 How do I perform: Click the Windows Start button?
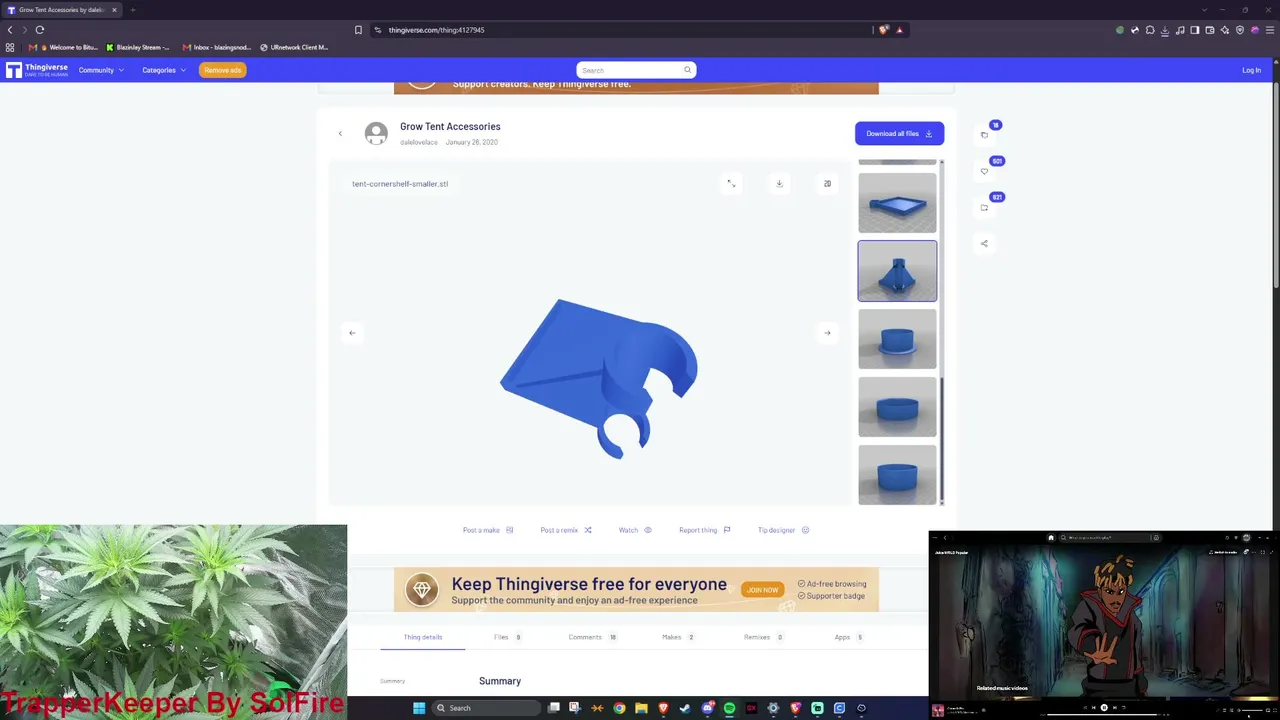(419, 708)
